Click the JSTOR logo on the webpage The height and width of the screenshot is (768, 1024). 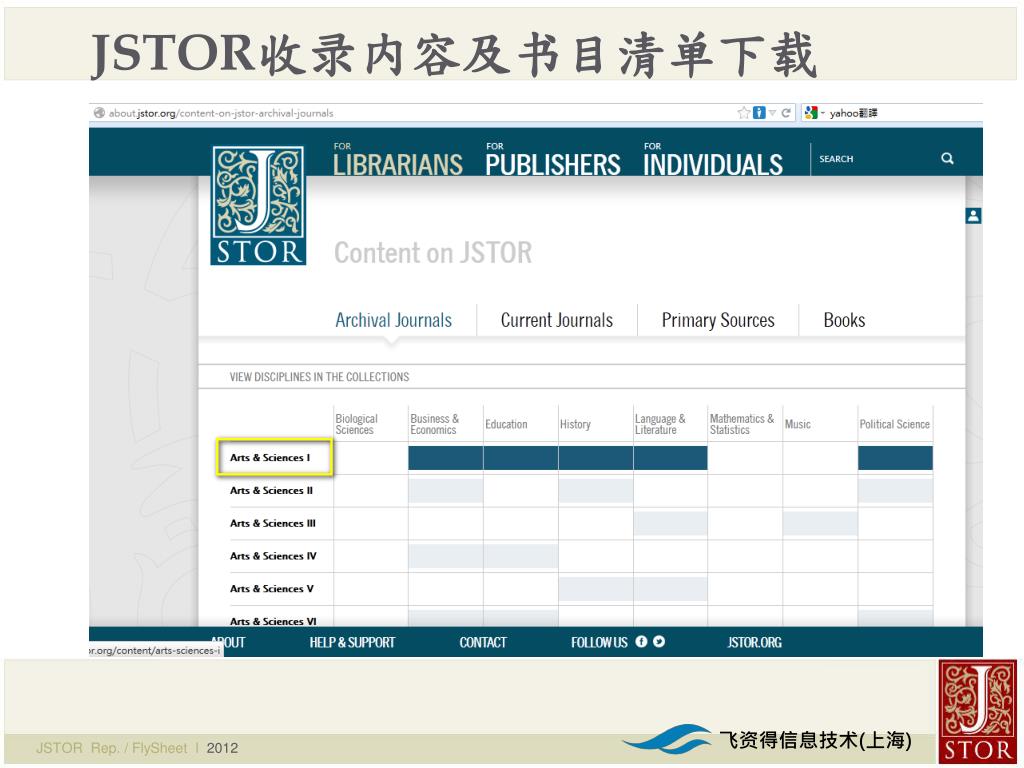pyautogui.click(x=258, y=206)
